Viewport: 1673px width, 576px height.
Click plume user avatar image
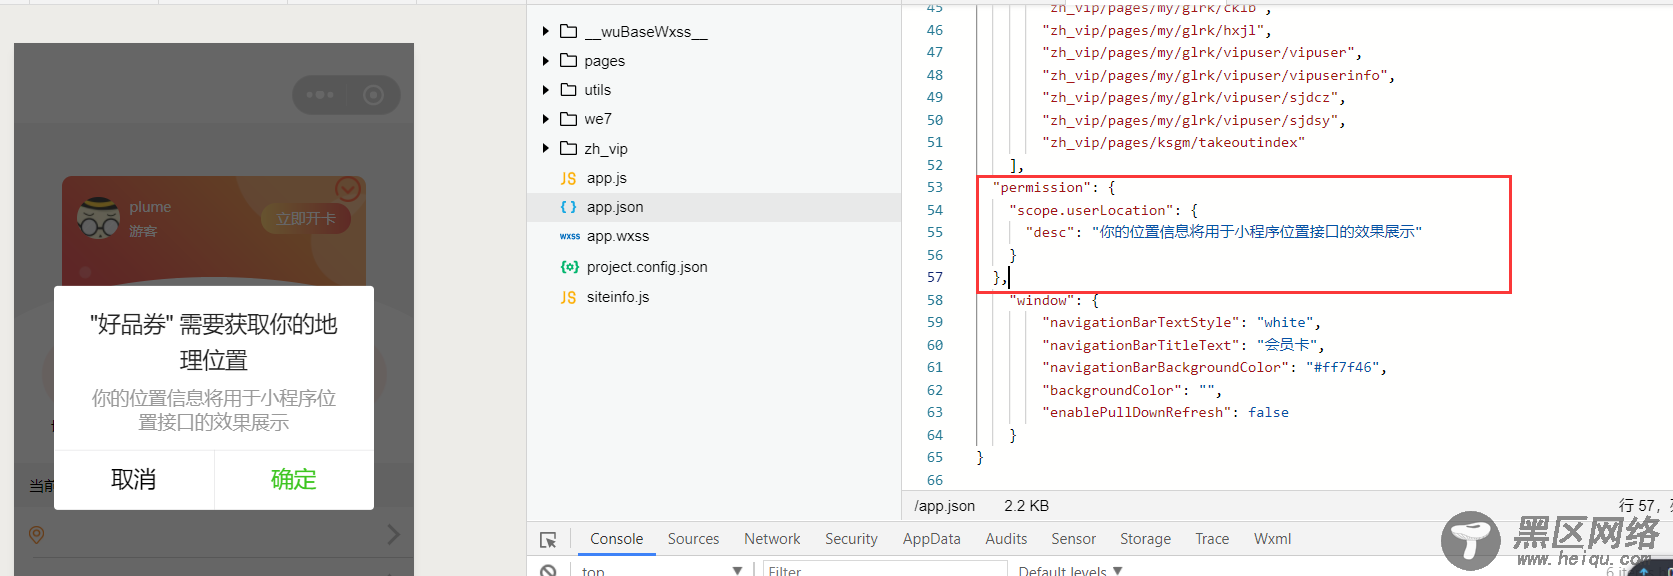click(x=98, y=217)
